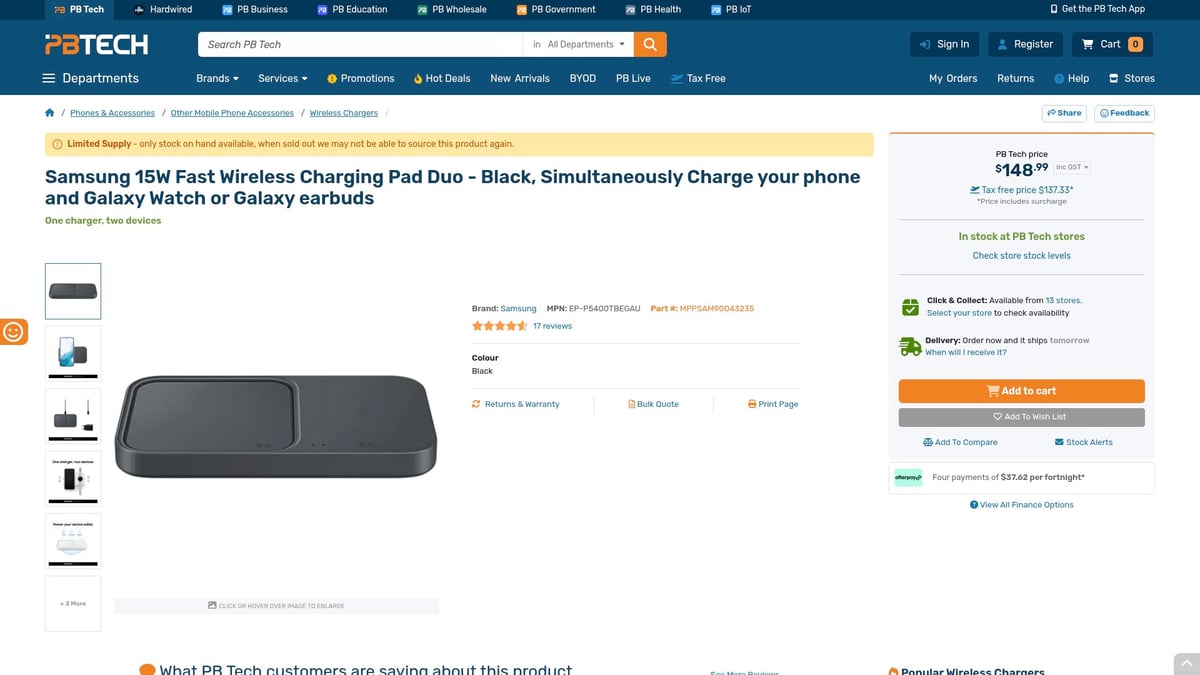
Task: Click the green Delivery truck icon
Action: (x=909, y=345)
